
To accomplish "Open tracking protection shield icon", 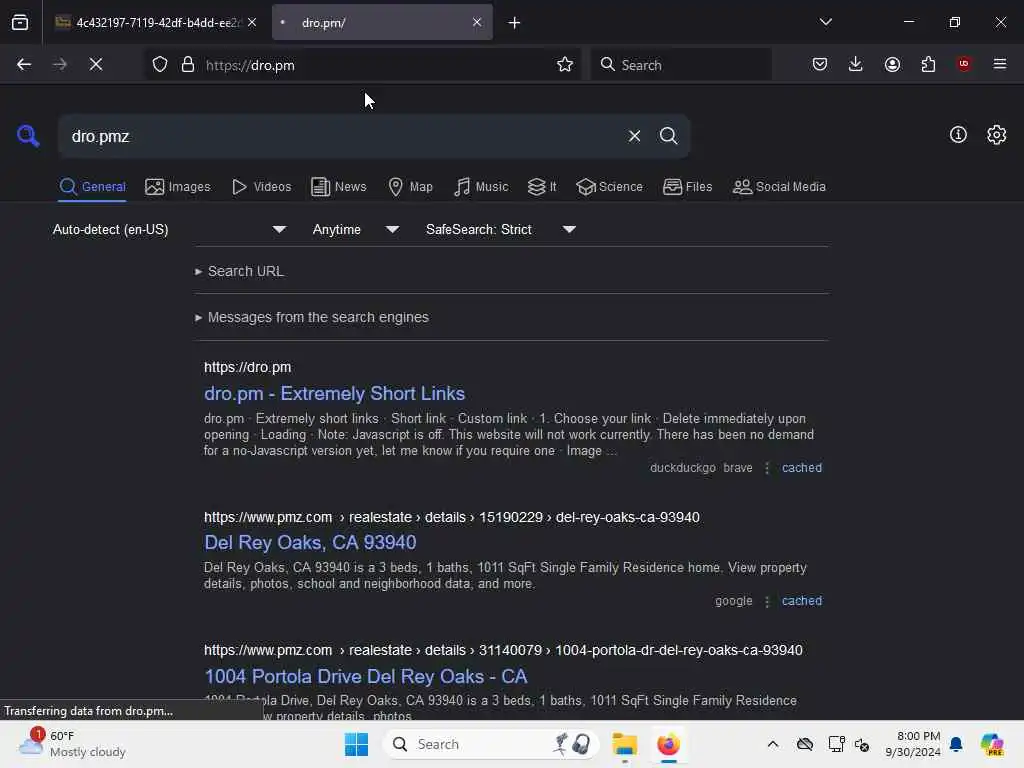I will point(160,65).
